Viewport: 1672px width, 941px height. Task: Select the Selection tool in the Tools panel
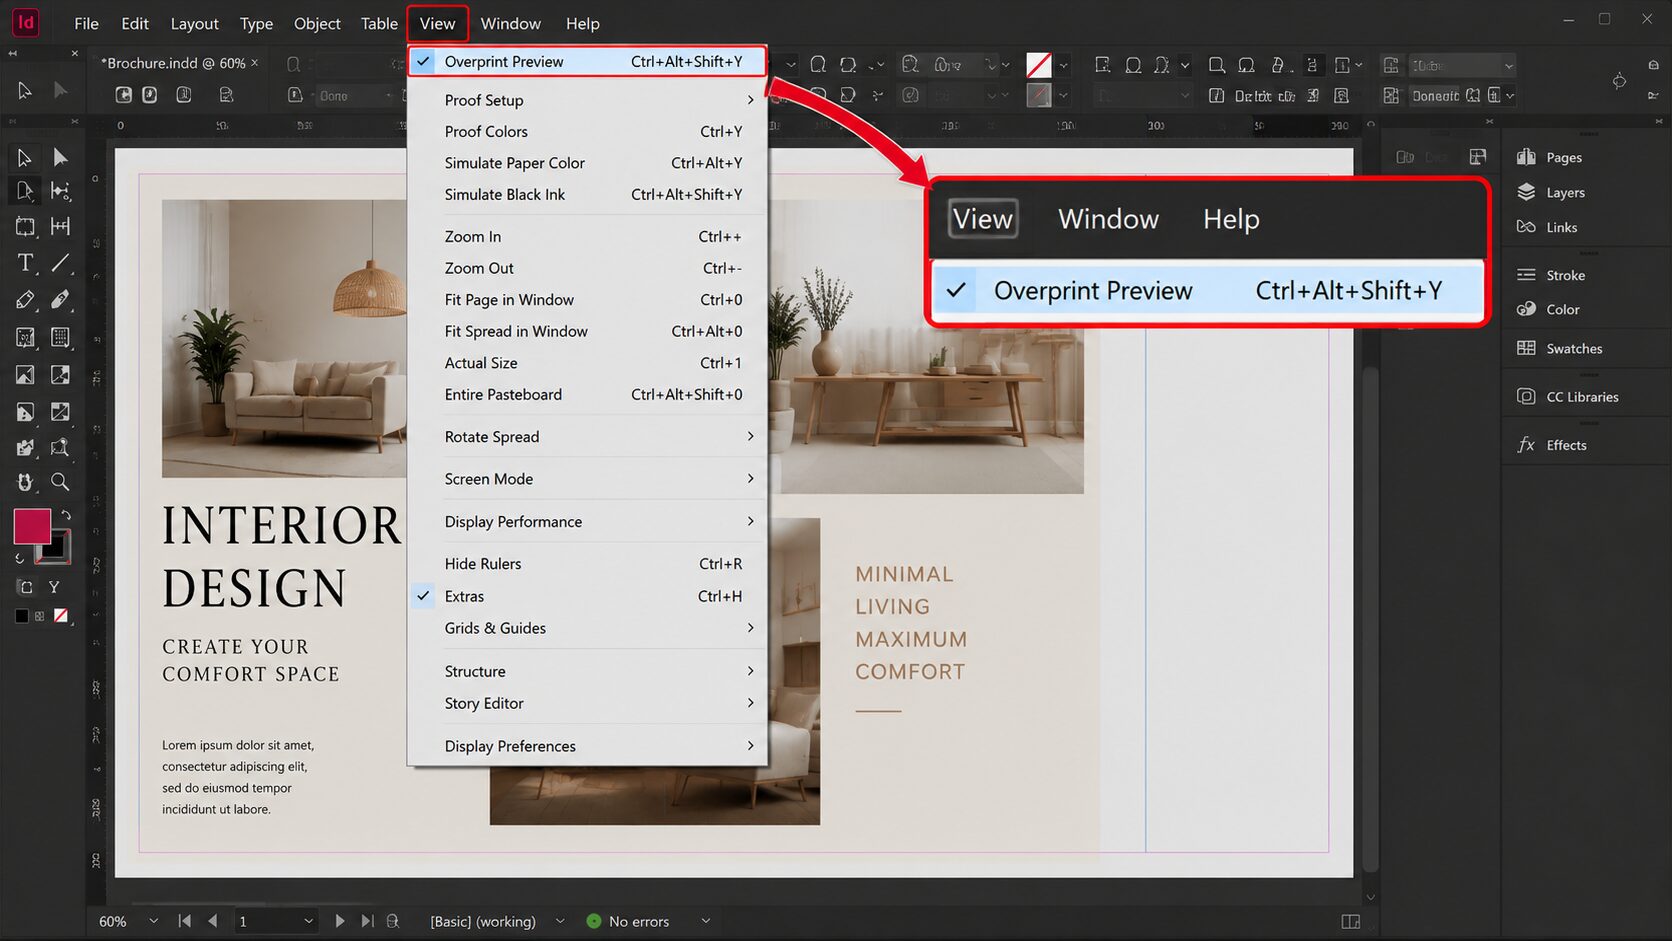(24, 157)
